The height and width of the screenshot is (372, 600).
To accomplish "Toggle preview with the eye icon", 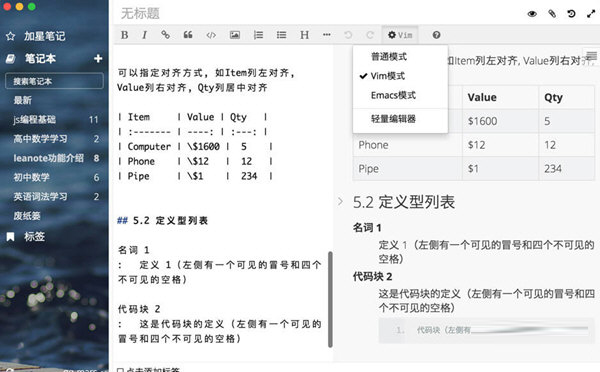I will coord(532,14).
